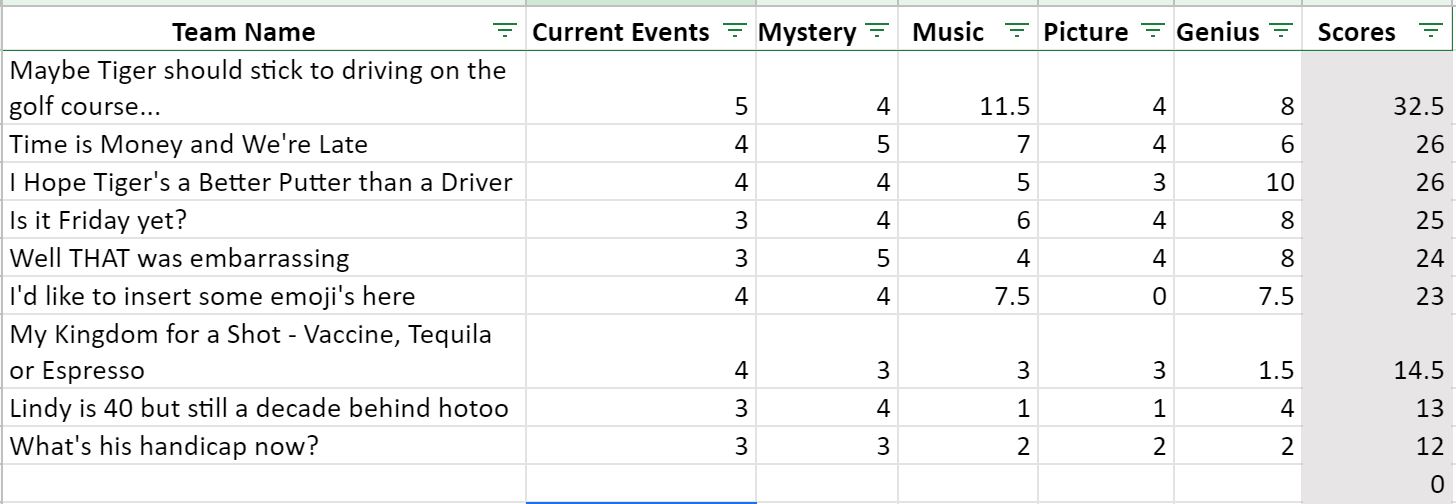1456x504 pixels.
Task: Select the Music value 11.5 cell
Action: pyautogui.click(x=968, y=88)
